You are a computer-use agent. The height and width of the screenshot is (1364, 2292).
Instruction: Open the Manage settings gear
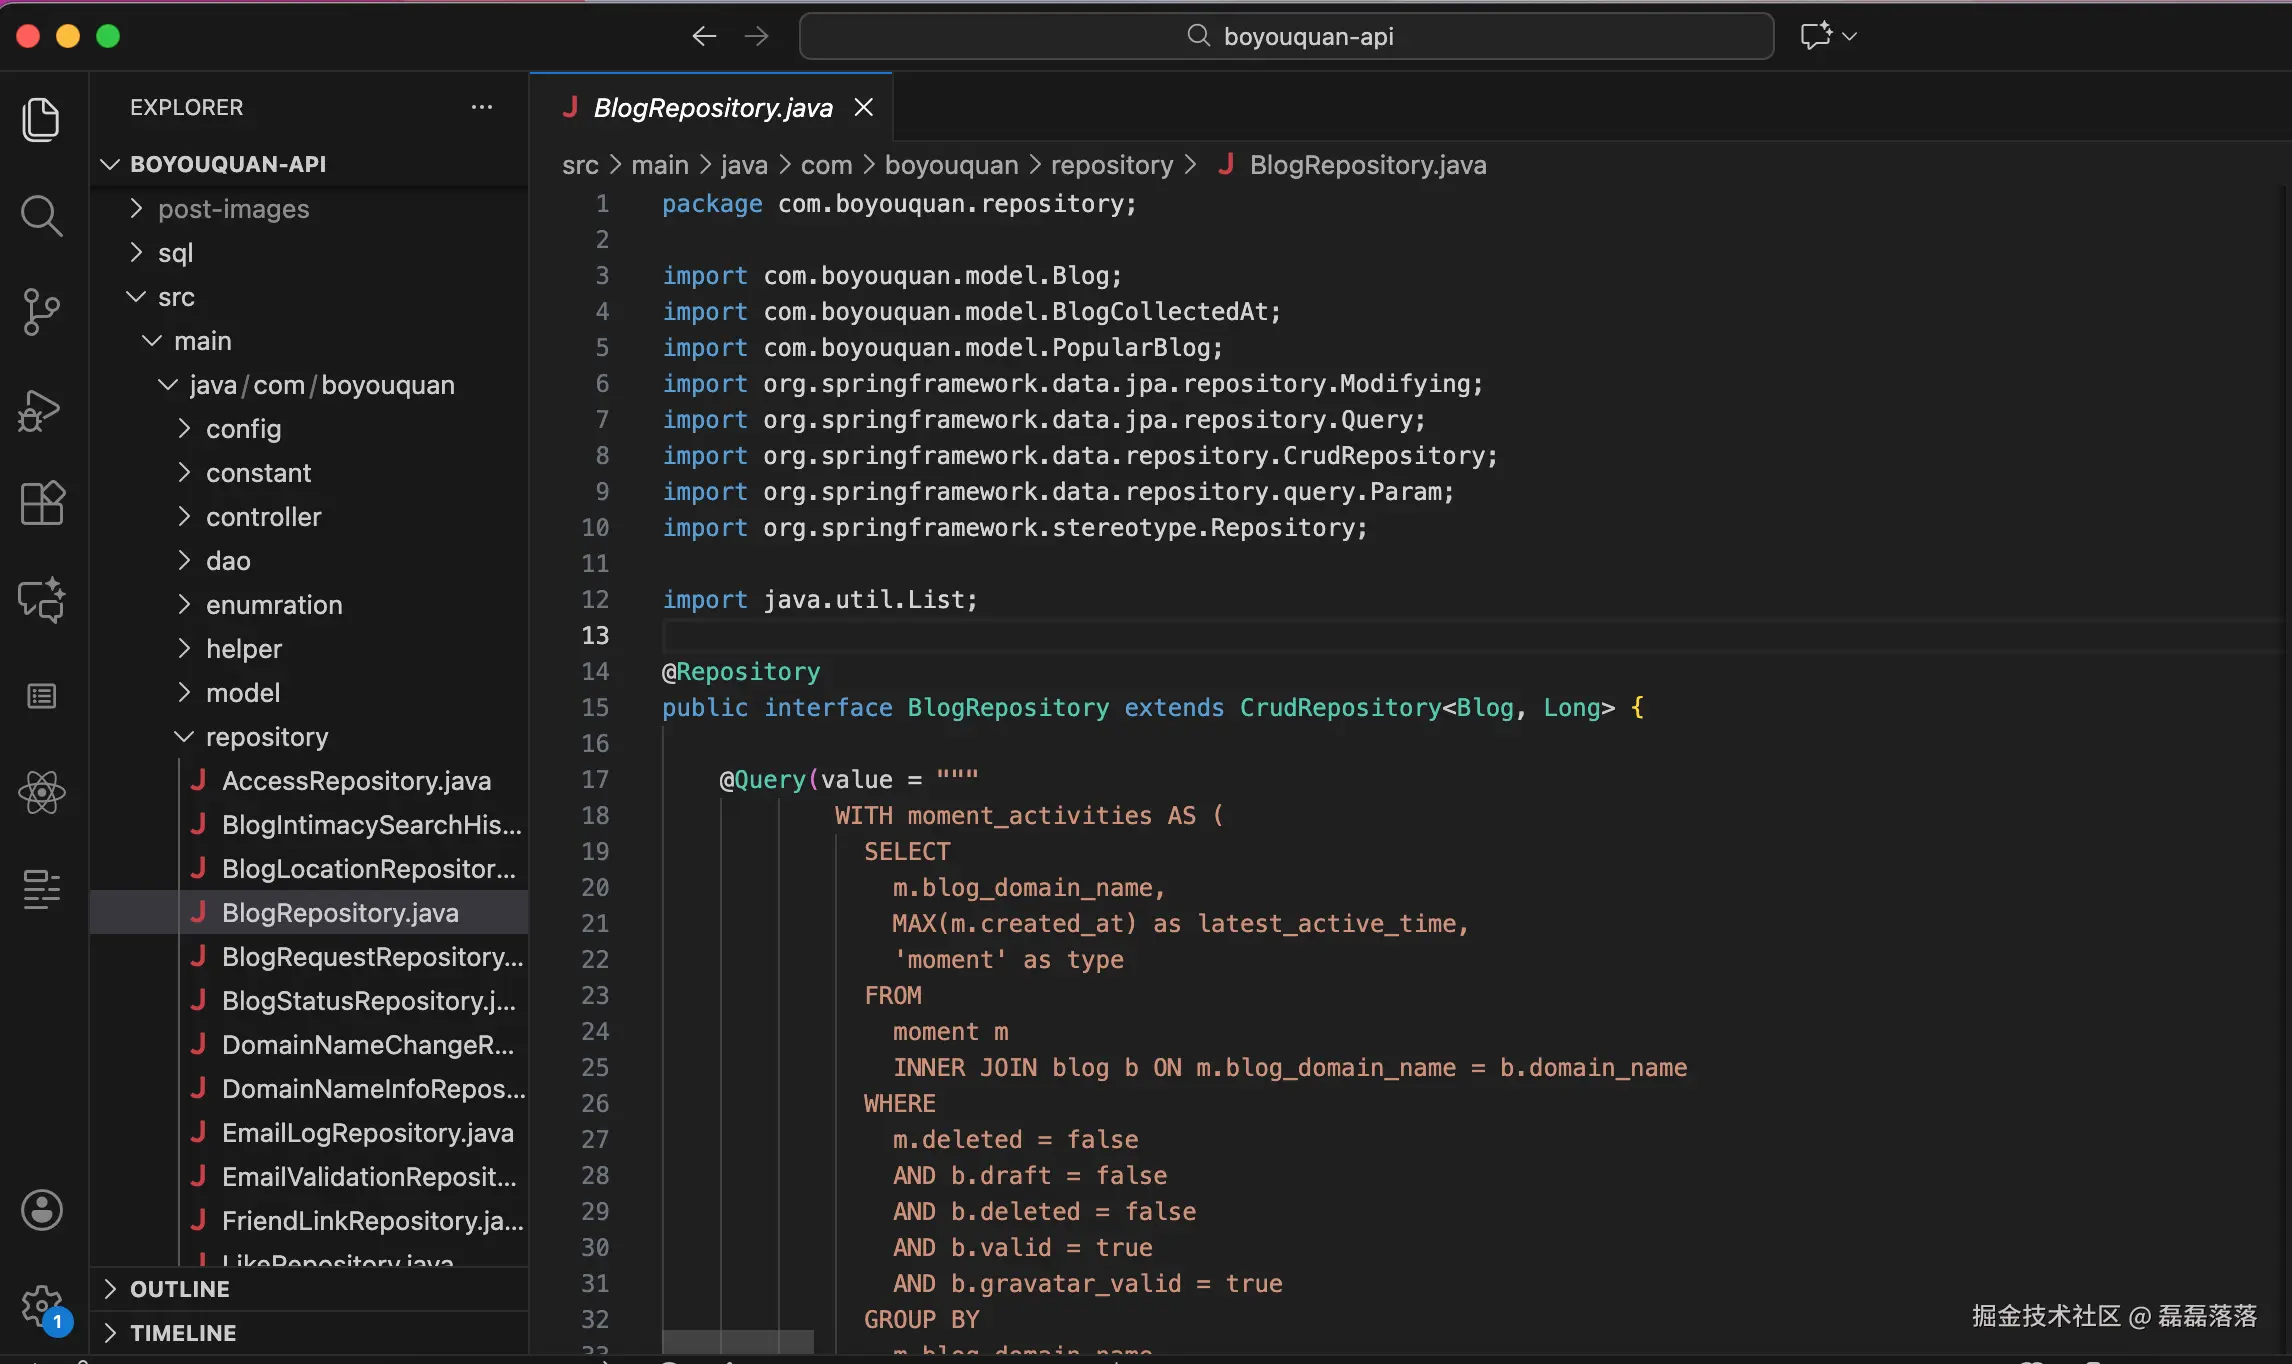(x=41, y=1305)
